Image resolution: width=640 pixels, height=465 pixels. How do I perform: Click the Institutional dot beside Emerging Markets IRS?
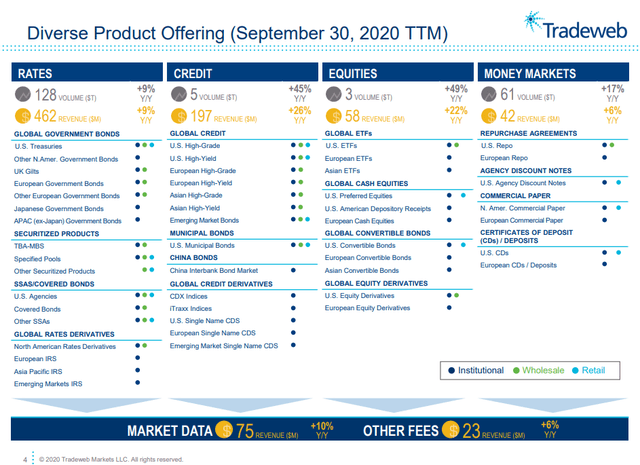[138, 383]
